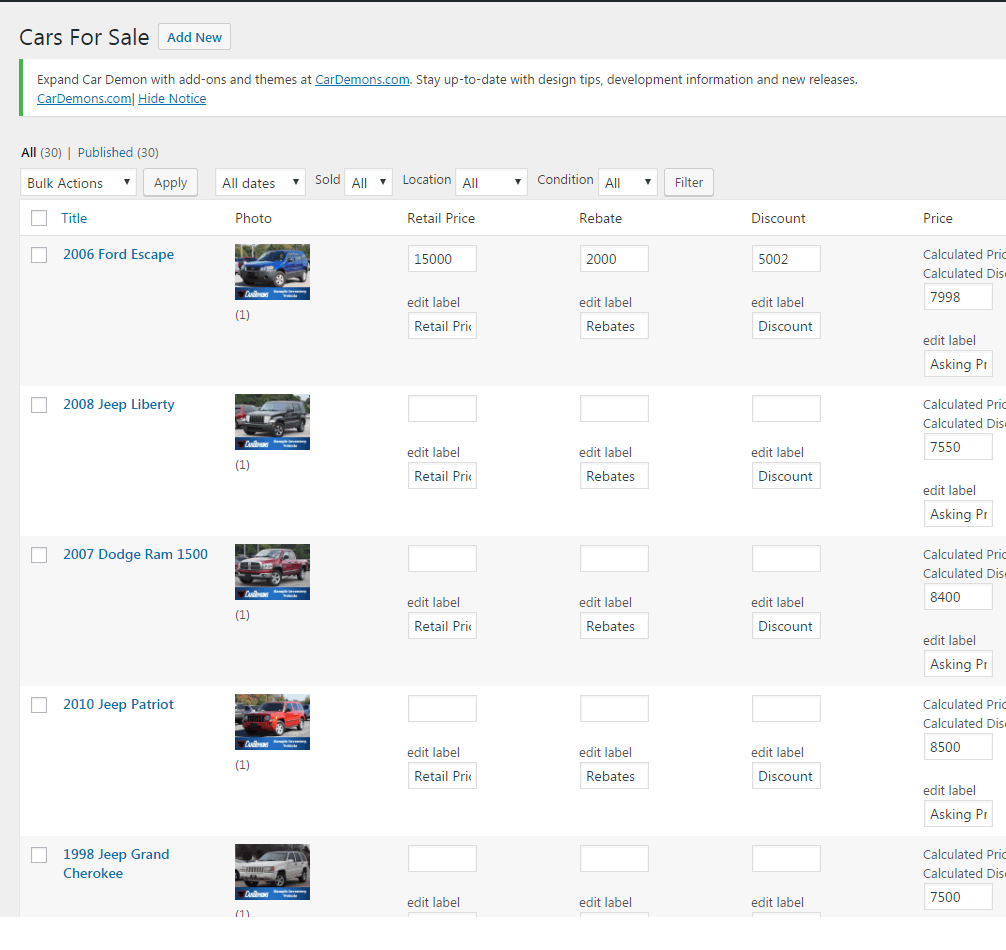1006x950 pixels.
Task: Tick the select-all checkbox beside Title
Action: [x=39, y=218]
